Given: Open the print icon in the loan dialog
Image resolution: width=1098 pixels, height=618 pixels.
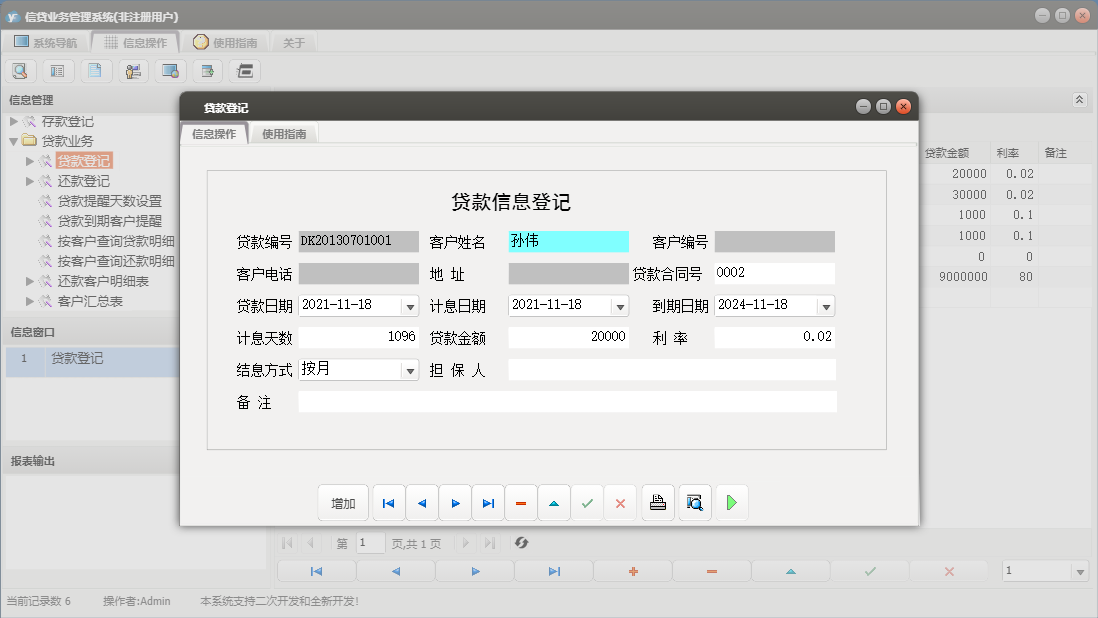Looking at the screenshot, I should pyautogui.click(x=657, y=503).
